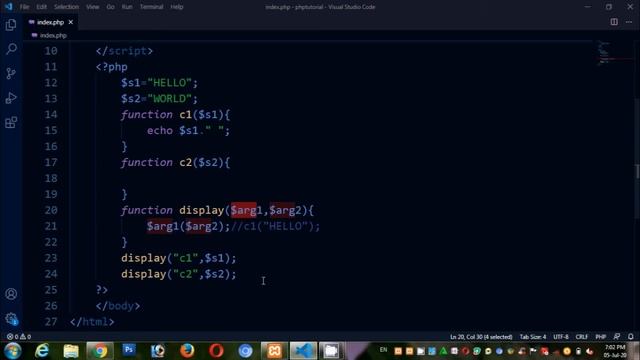Open the Selection menu
This screenshot has height=360, width=640.
click(x=66, y=7)
